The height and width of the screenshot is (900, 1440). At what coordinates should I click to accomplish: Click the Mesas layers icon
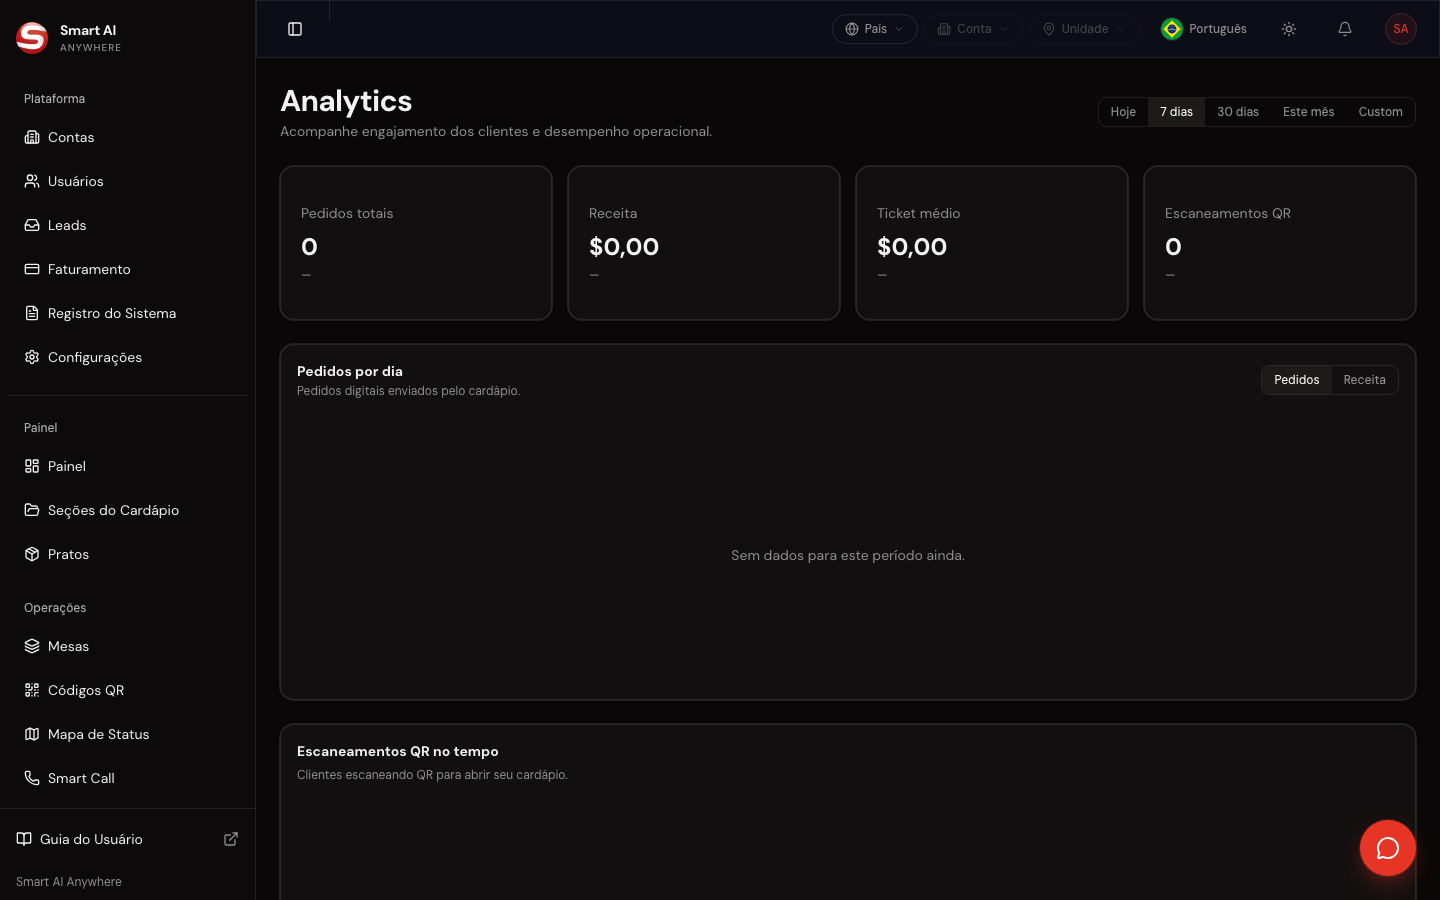32,646
